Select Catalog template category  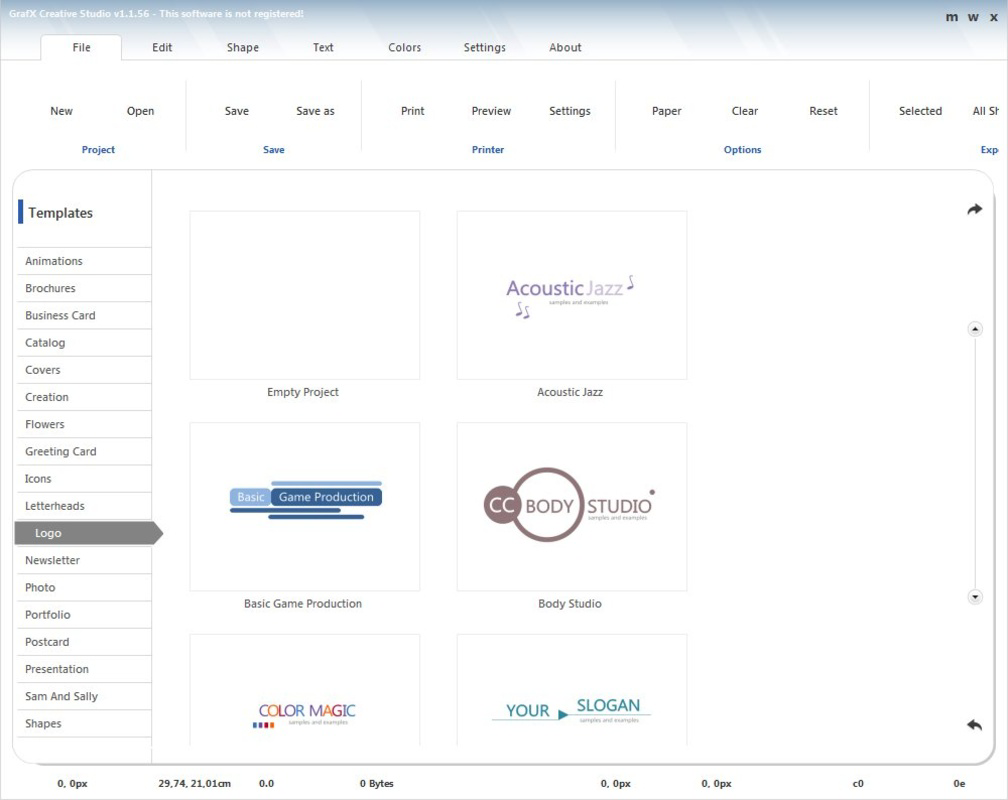84,343
